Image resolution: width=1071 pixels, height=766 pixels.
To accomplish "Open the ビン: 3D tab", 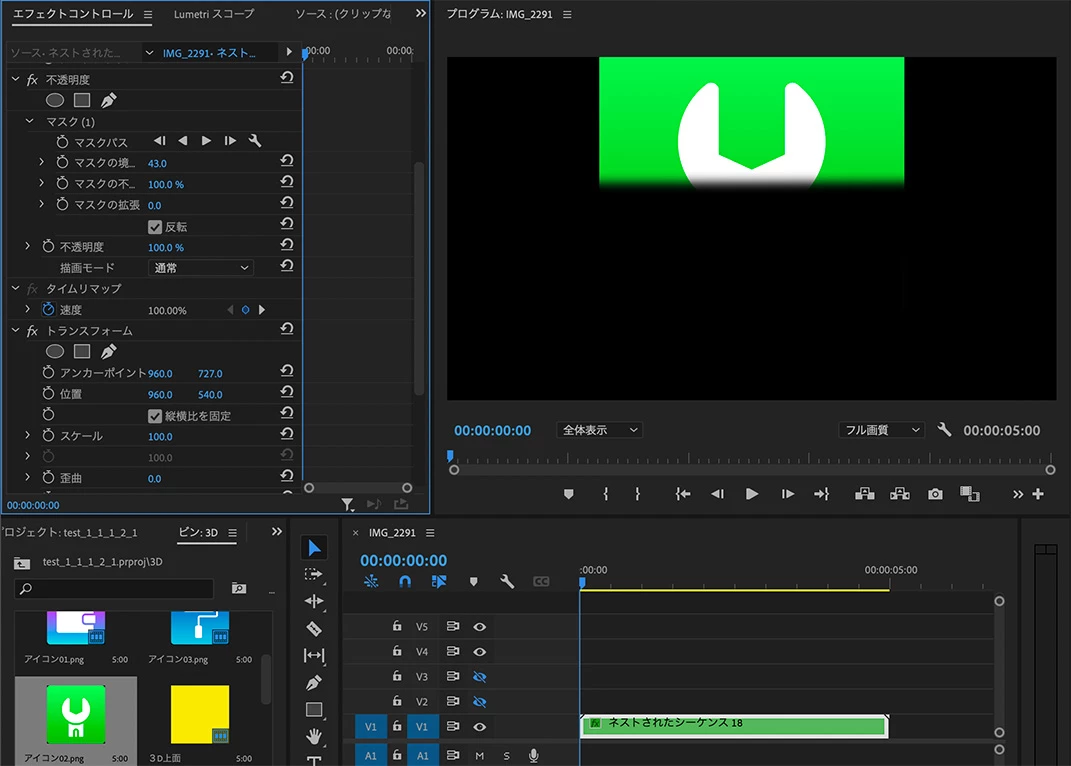I will [x=199, y=532].
